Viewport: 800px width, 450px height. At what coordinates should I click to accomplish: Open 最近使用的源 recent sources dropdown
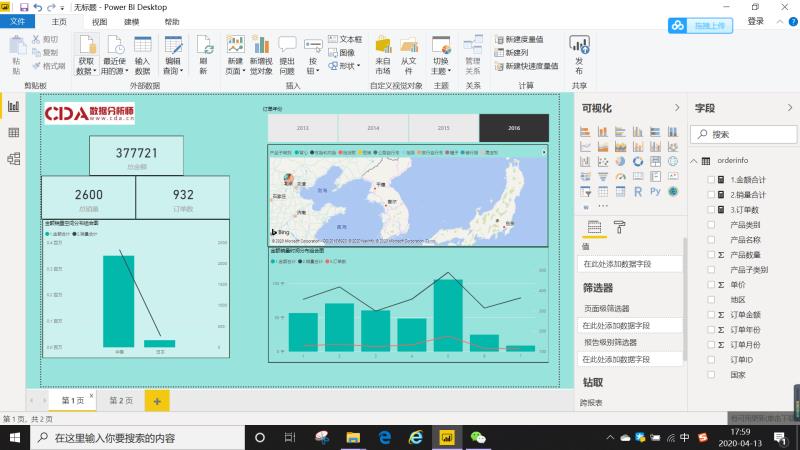pyautogui.click(x=114, y=66)
